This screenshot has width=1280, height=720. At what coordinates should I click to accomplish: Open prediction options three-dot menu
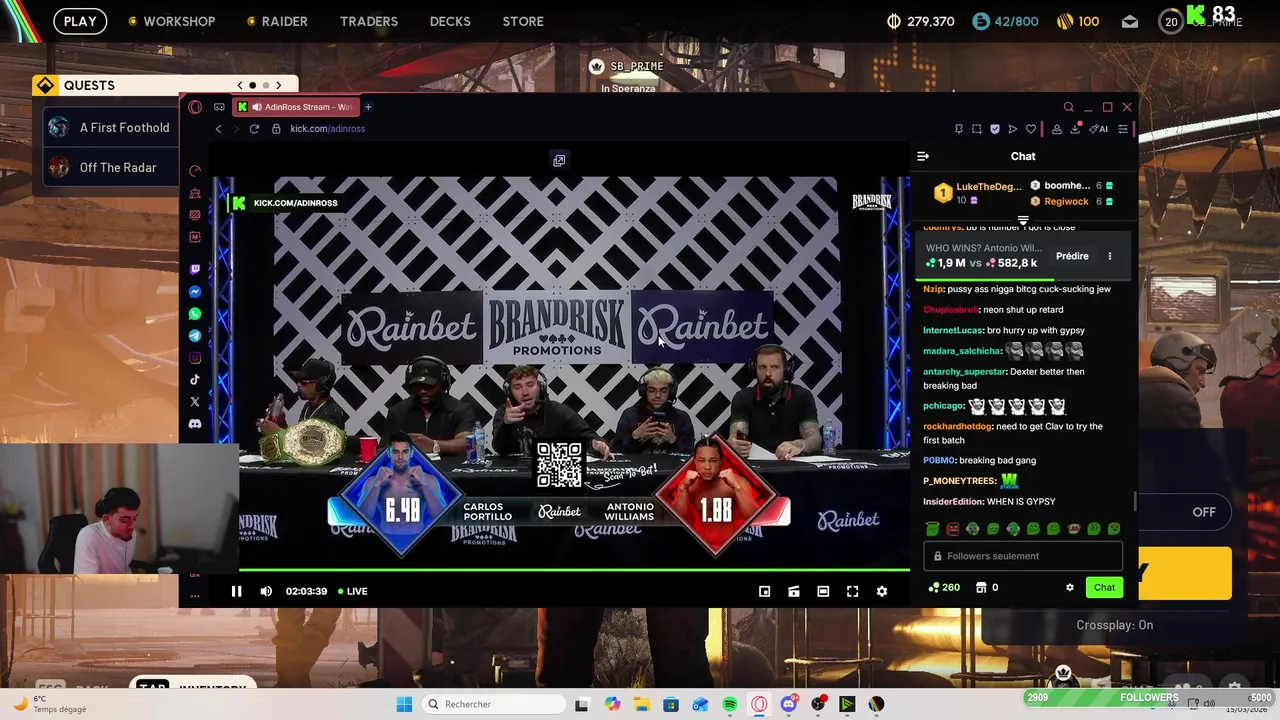1109,256
